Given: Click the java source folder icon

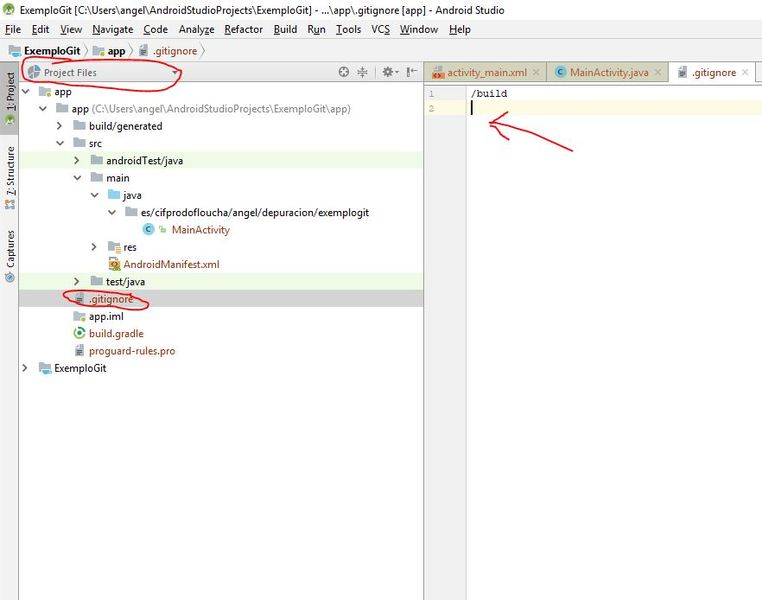Looking at the screenshot, I should (x=114, y=195).
